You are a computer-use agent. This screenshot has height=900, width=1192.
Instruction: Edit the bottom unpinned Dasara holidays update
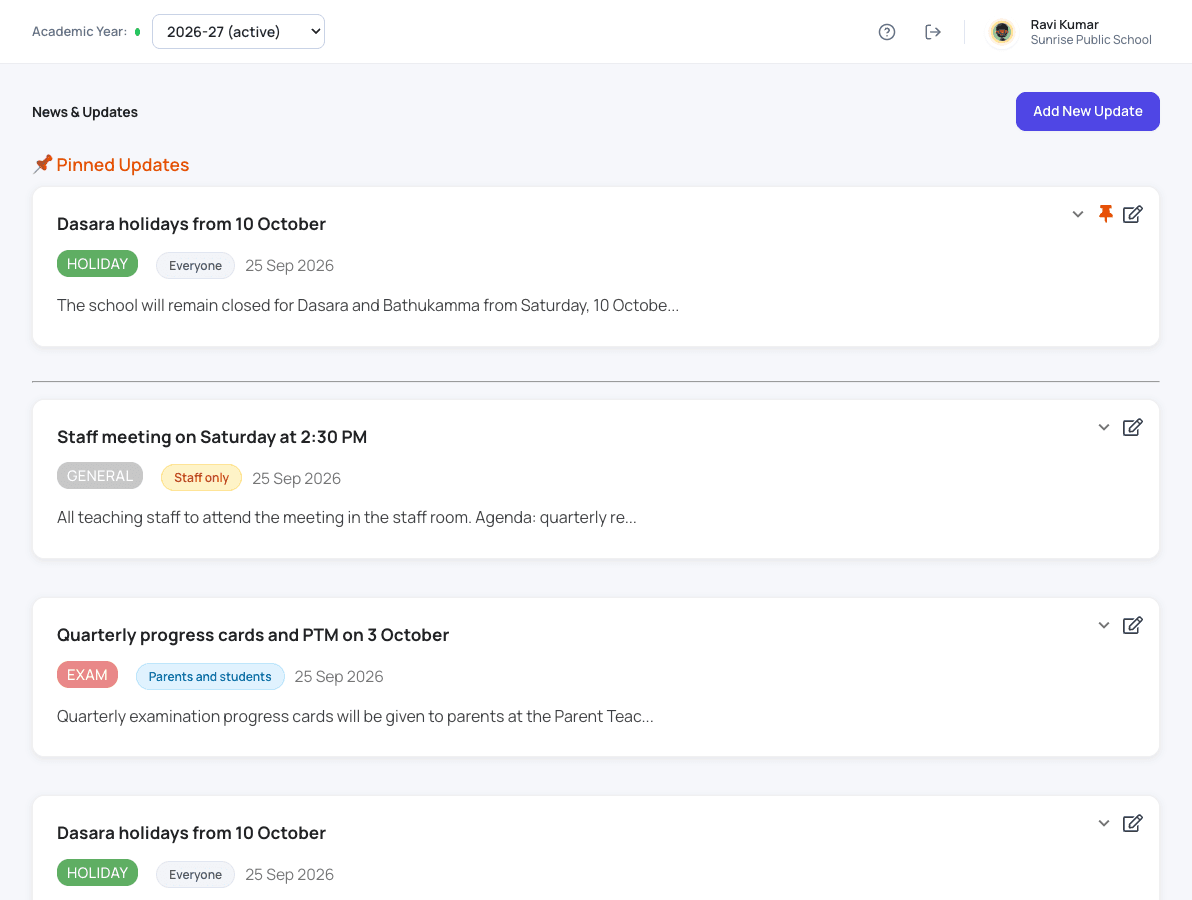click(x=1133, y=823)
